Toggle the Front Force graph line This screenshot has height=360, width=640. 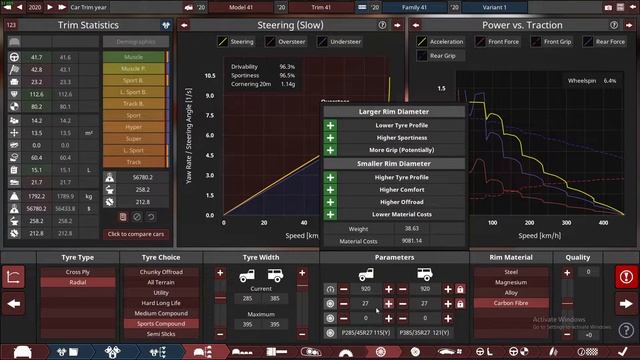(480, 42)
